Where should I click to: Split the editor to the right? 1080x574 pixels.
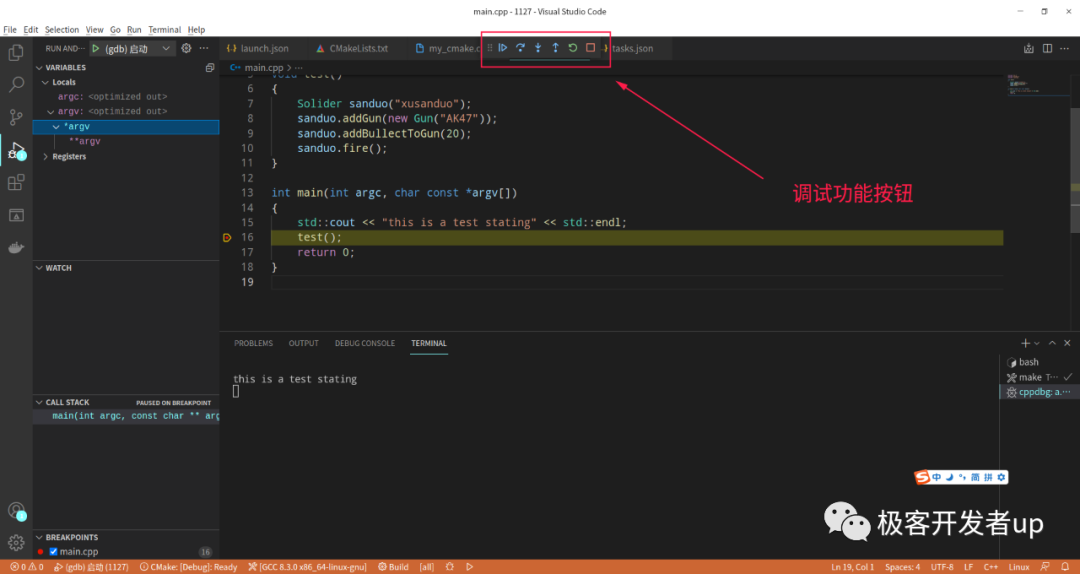click(x=1047, y=48)
